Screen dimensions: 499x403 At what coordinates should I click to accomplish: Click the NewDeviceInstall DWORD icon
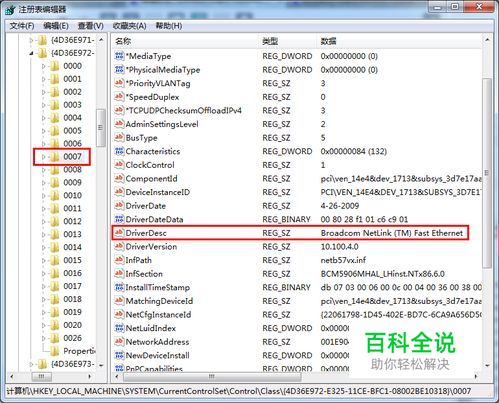coord(119,355)
